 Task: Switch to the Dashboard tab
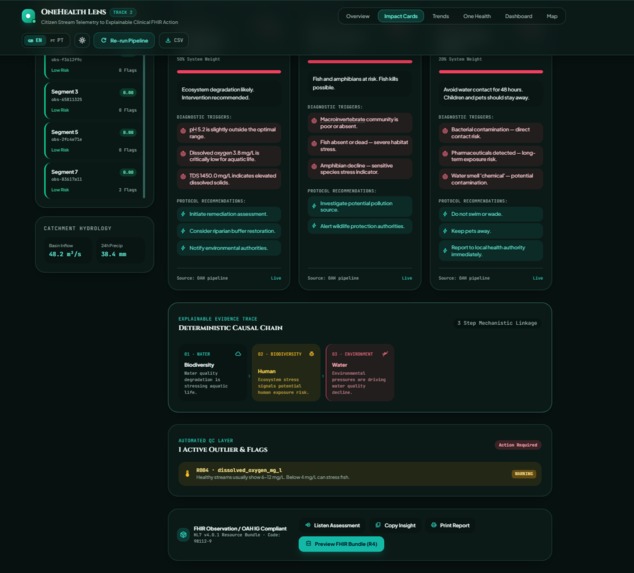coord(518,16)
